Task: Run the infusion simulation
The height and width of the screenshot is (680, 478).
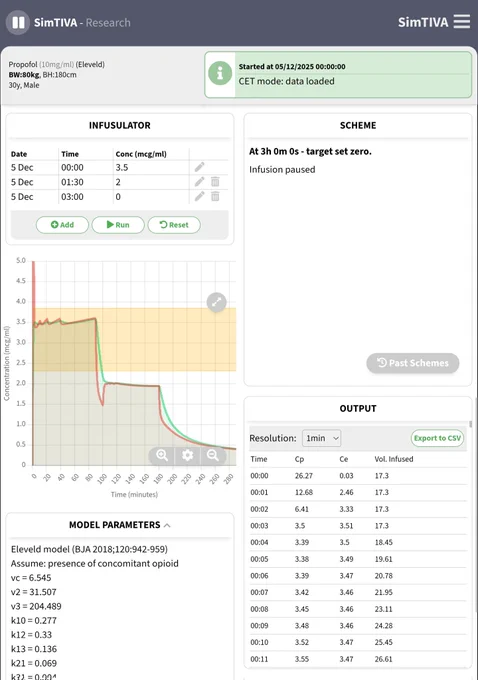Action: [x=118, y=225]
